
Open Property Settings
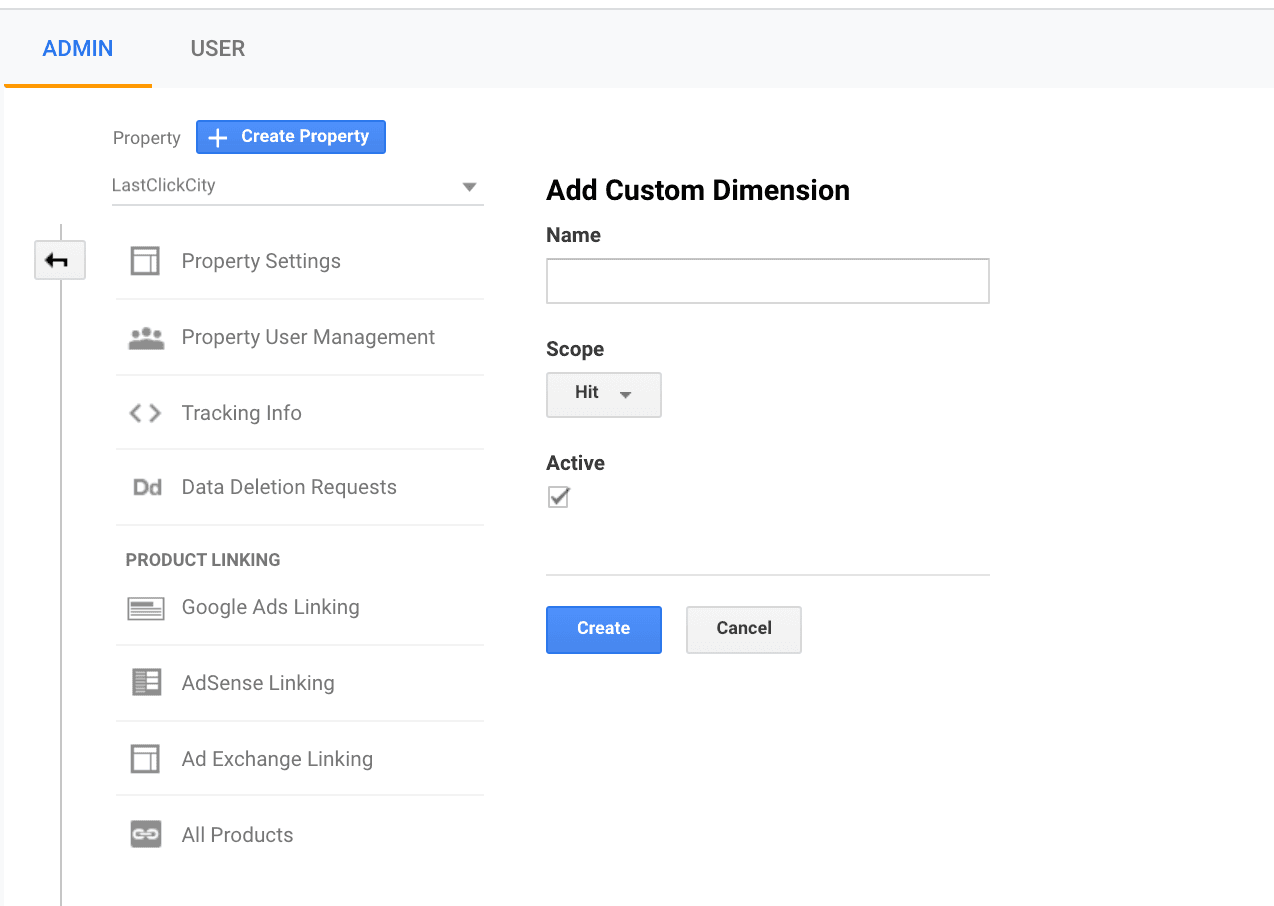tap(261, 261)
